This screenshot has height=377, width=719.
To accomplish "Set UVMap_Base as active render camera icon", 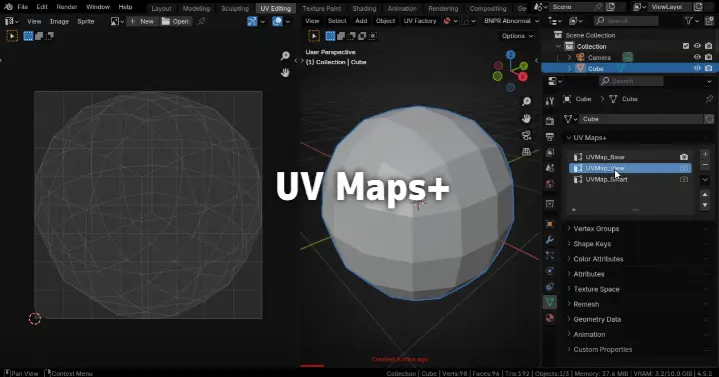I will [x=684, y=157].
